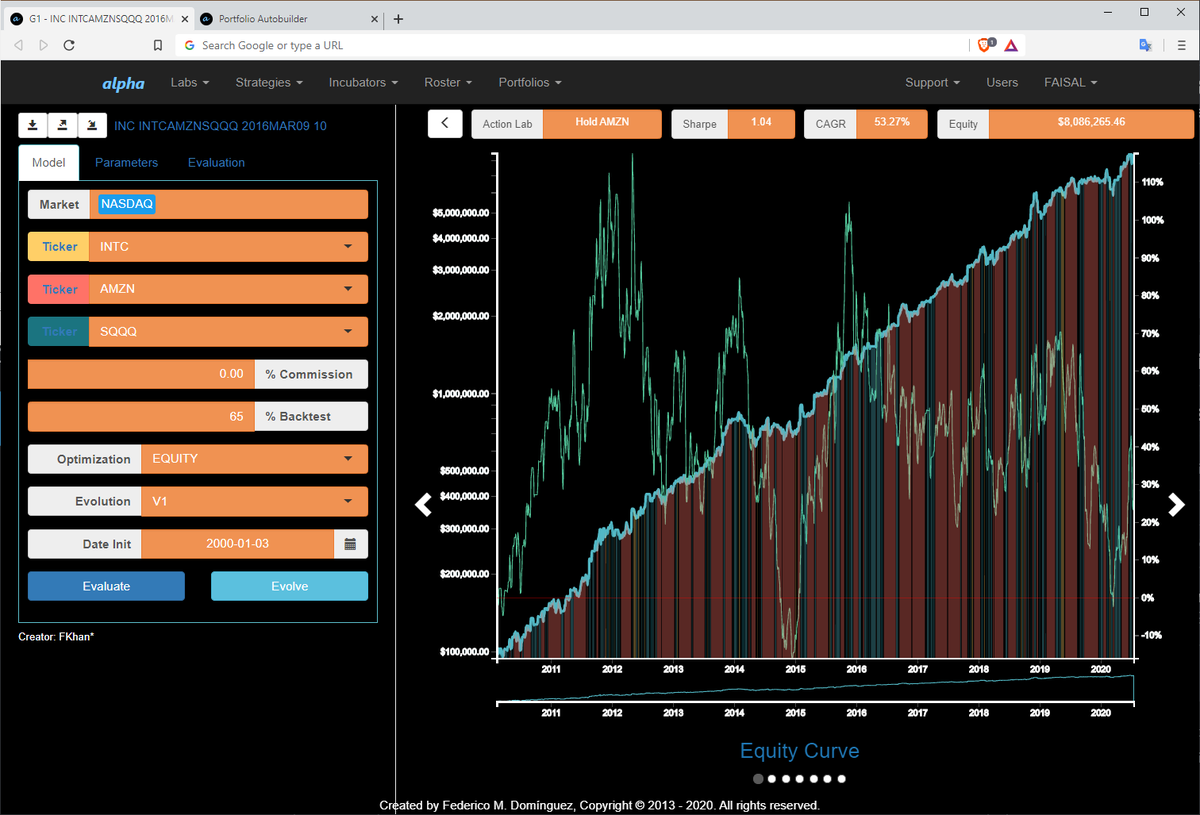The height and width of the screenshot is (815, 1200).
Task: Switch to the Evaluation tab
Action: pyautogui.click(x=216, y=162)
